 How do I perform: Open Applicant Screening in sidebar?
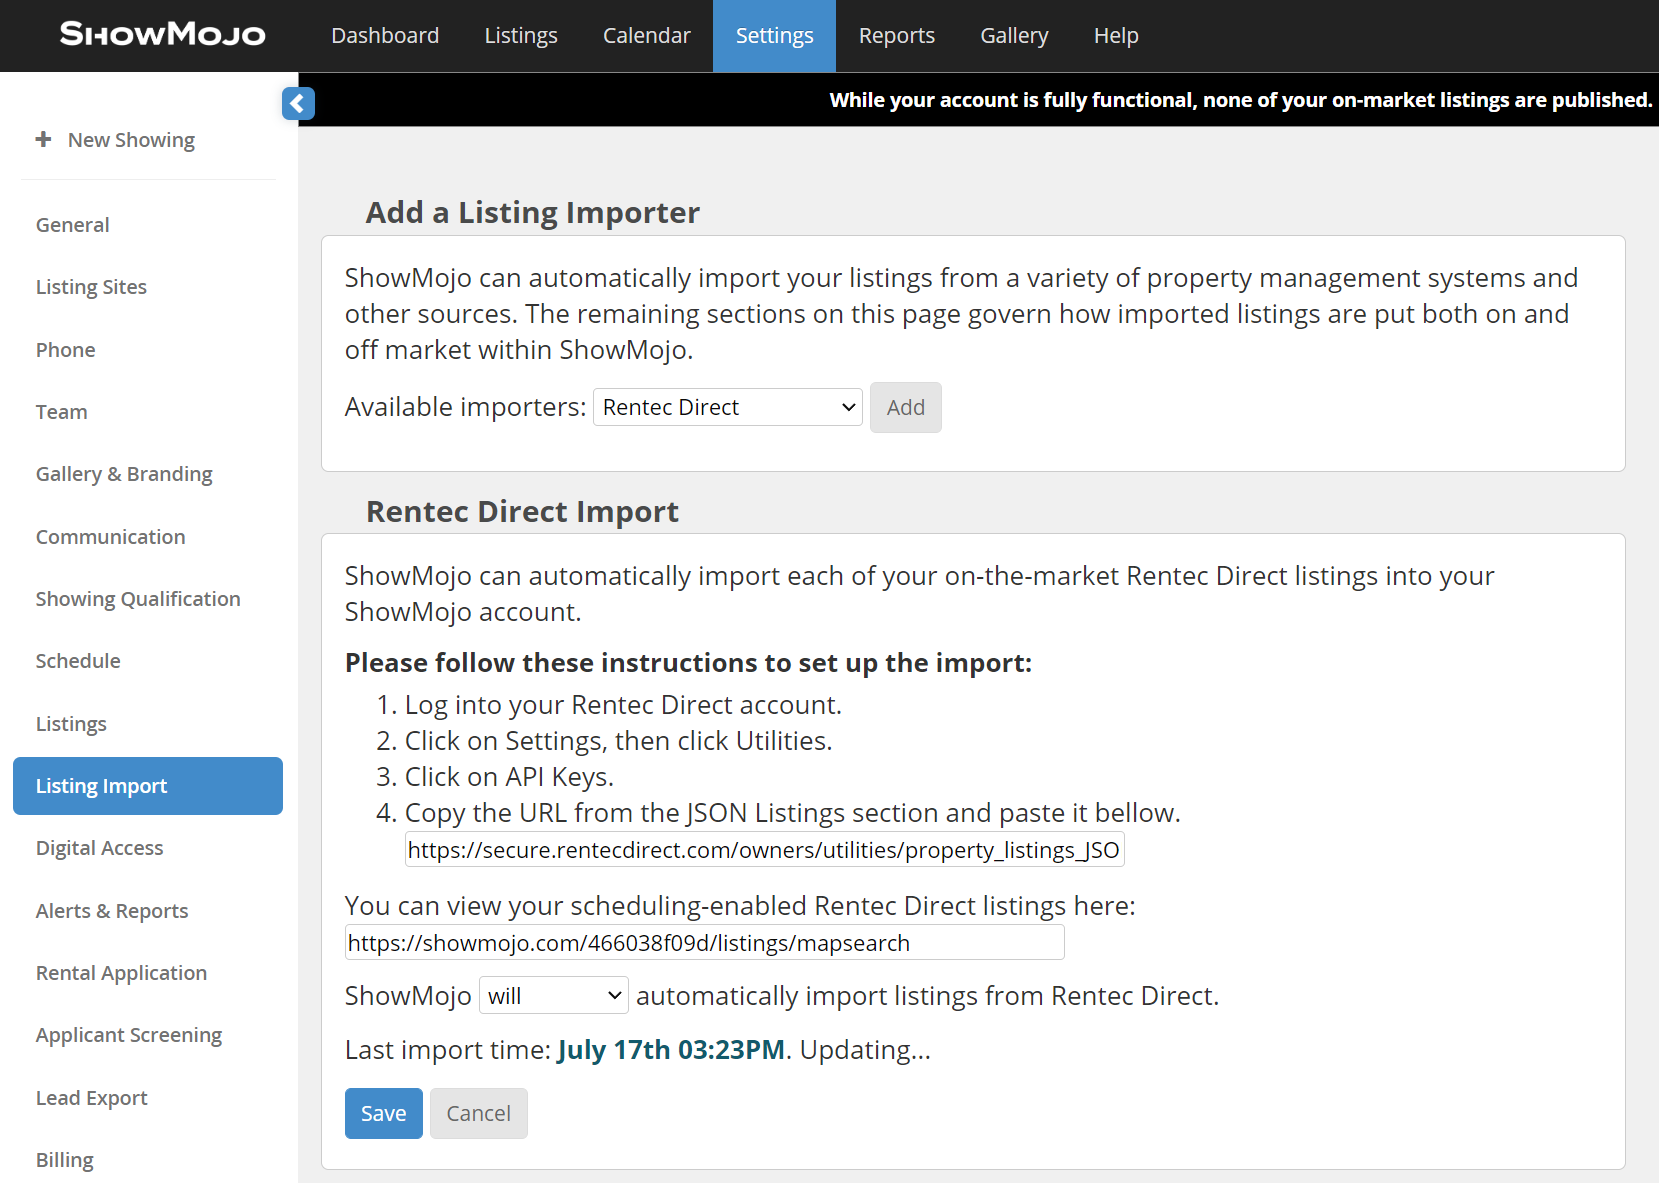pos(129,1035)
